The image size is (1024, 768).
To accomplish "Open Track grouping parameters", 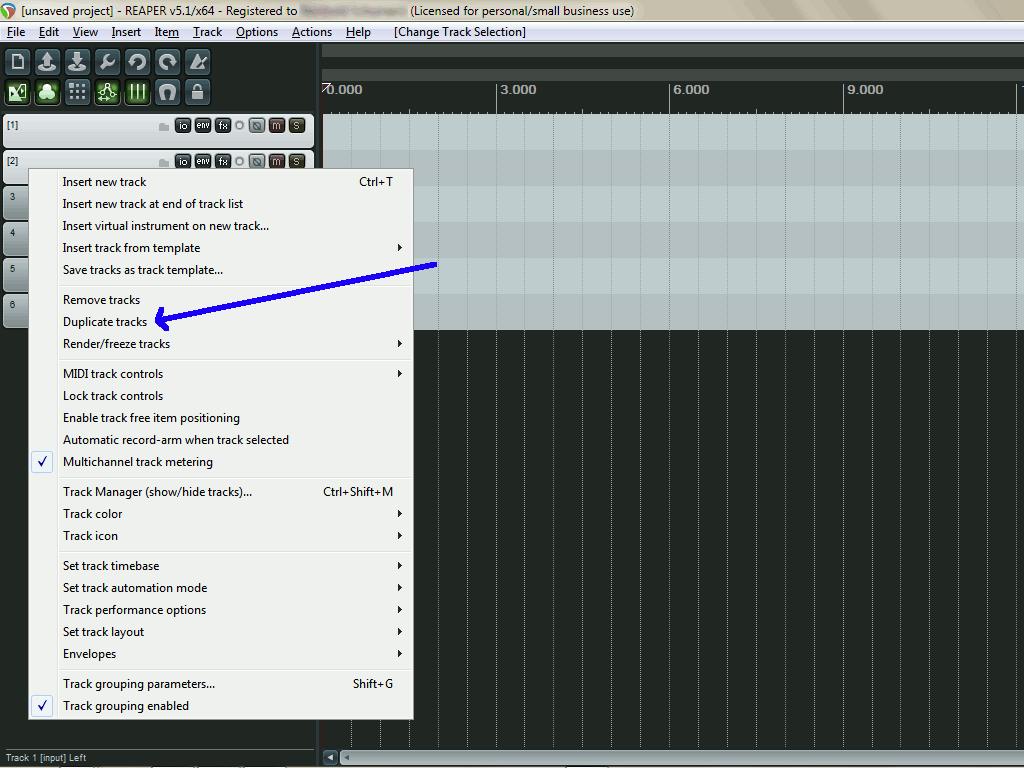I will [221, 684].
